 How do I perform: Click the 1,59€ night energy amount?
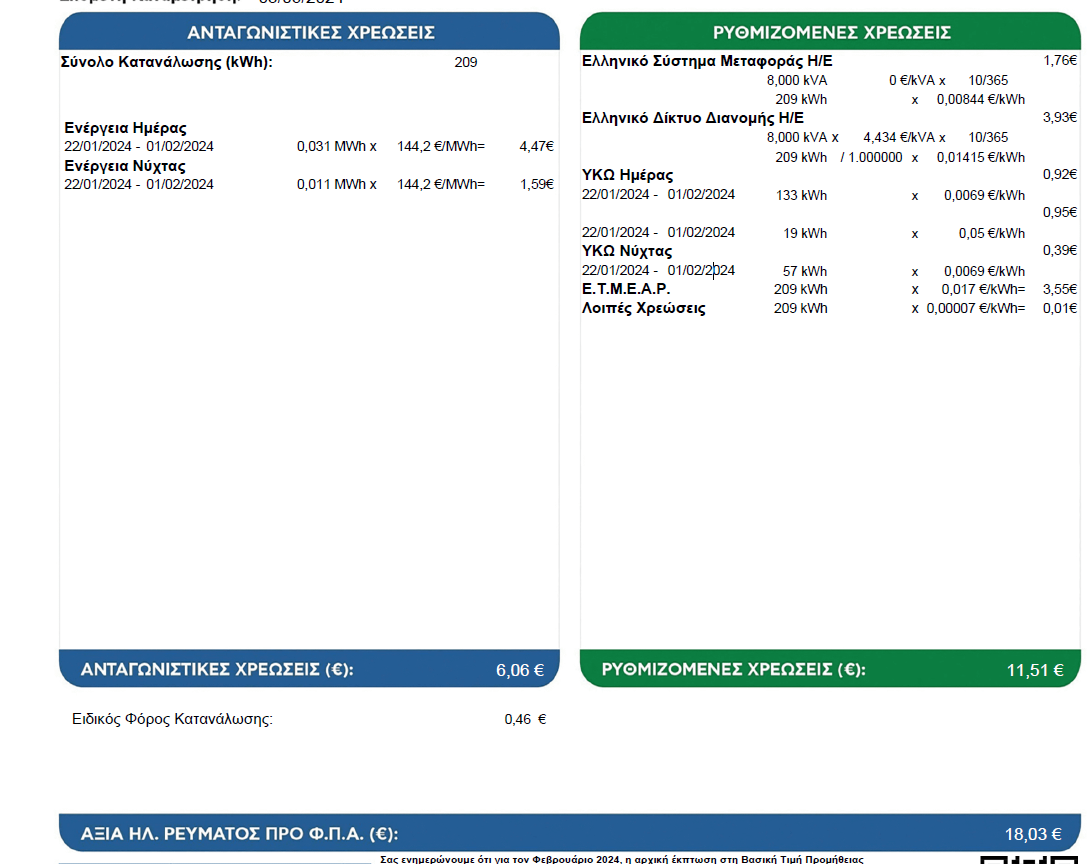click(x=536, y=185)
